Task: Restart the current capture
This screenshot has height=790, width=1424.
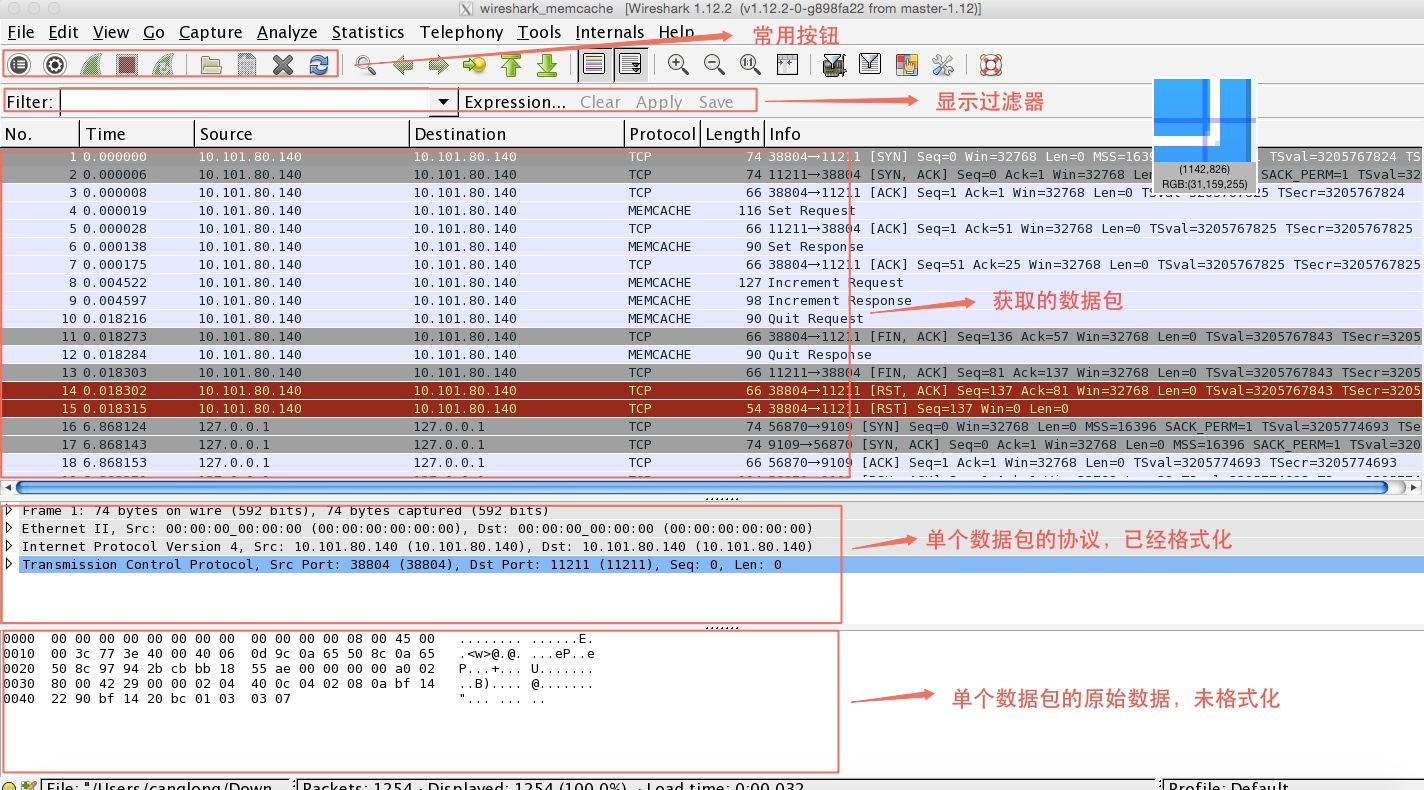Action: click(162, 64)
